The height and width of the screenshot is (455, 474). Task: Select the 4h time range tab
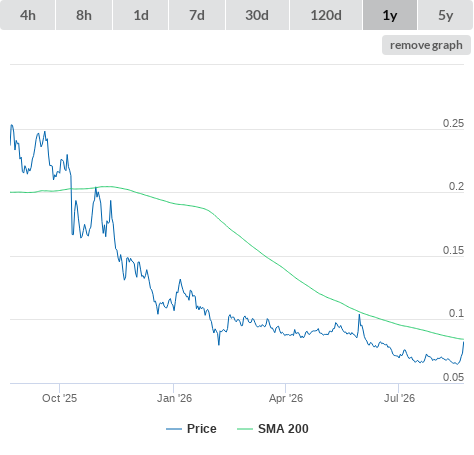28,15
